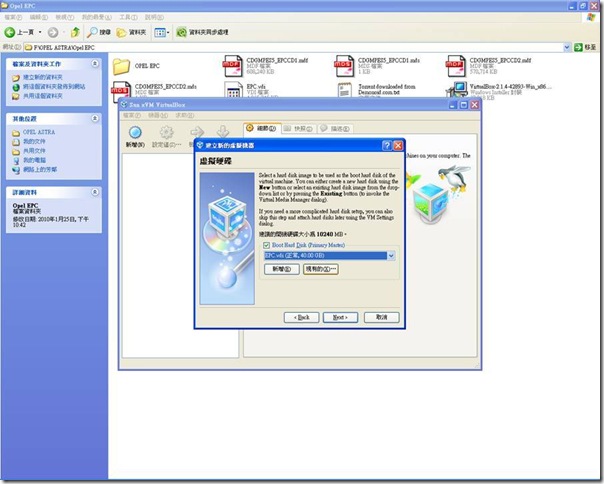Click the 現有的 (Existing) button in wizard
Viewport: 604px width, 484px height.
pyautogui.click(x=321, y=269)
